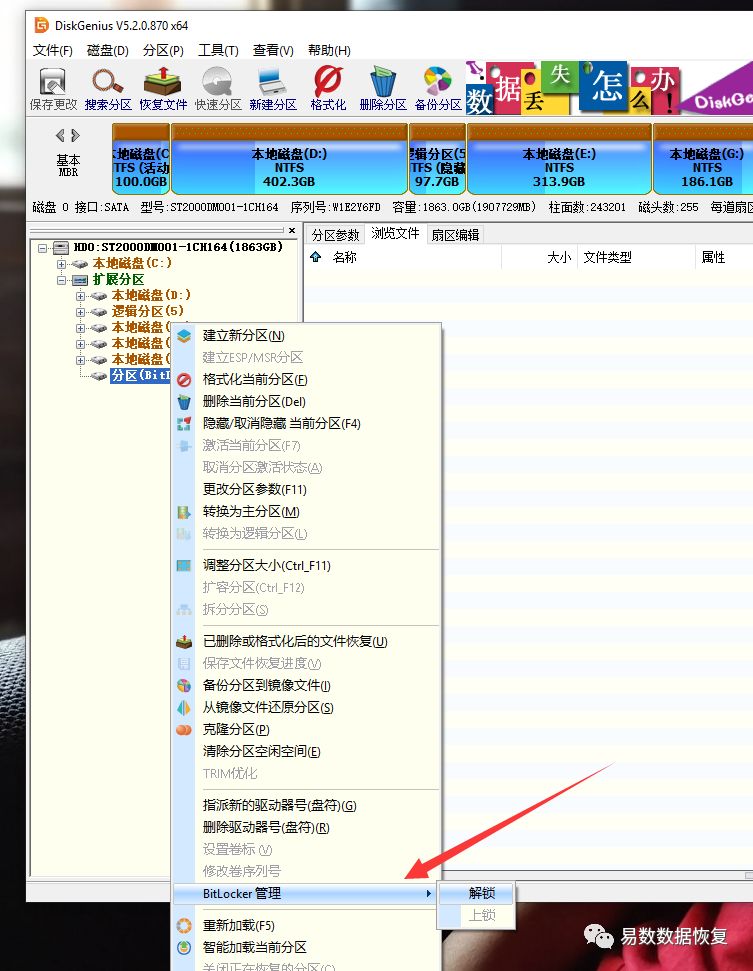
Task: Select the E: 313.9GB partition bar
Action: (x=559, y=159)
